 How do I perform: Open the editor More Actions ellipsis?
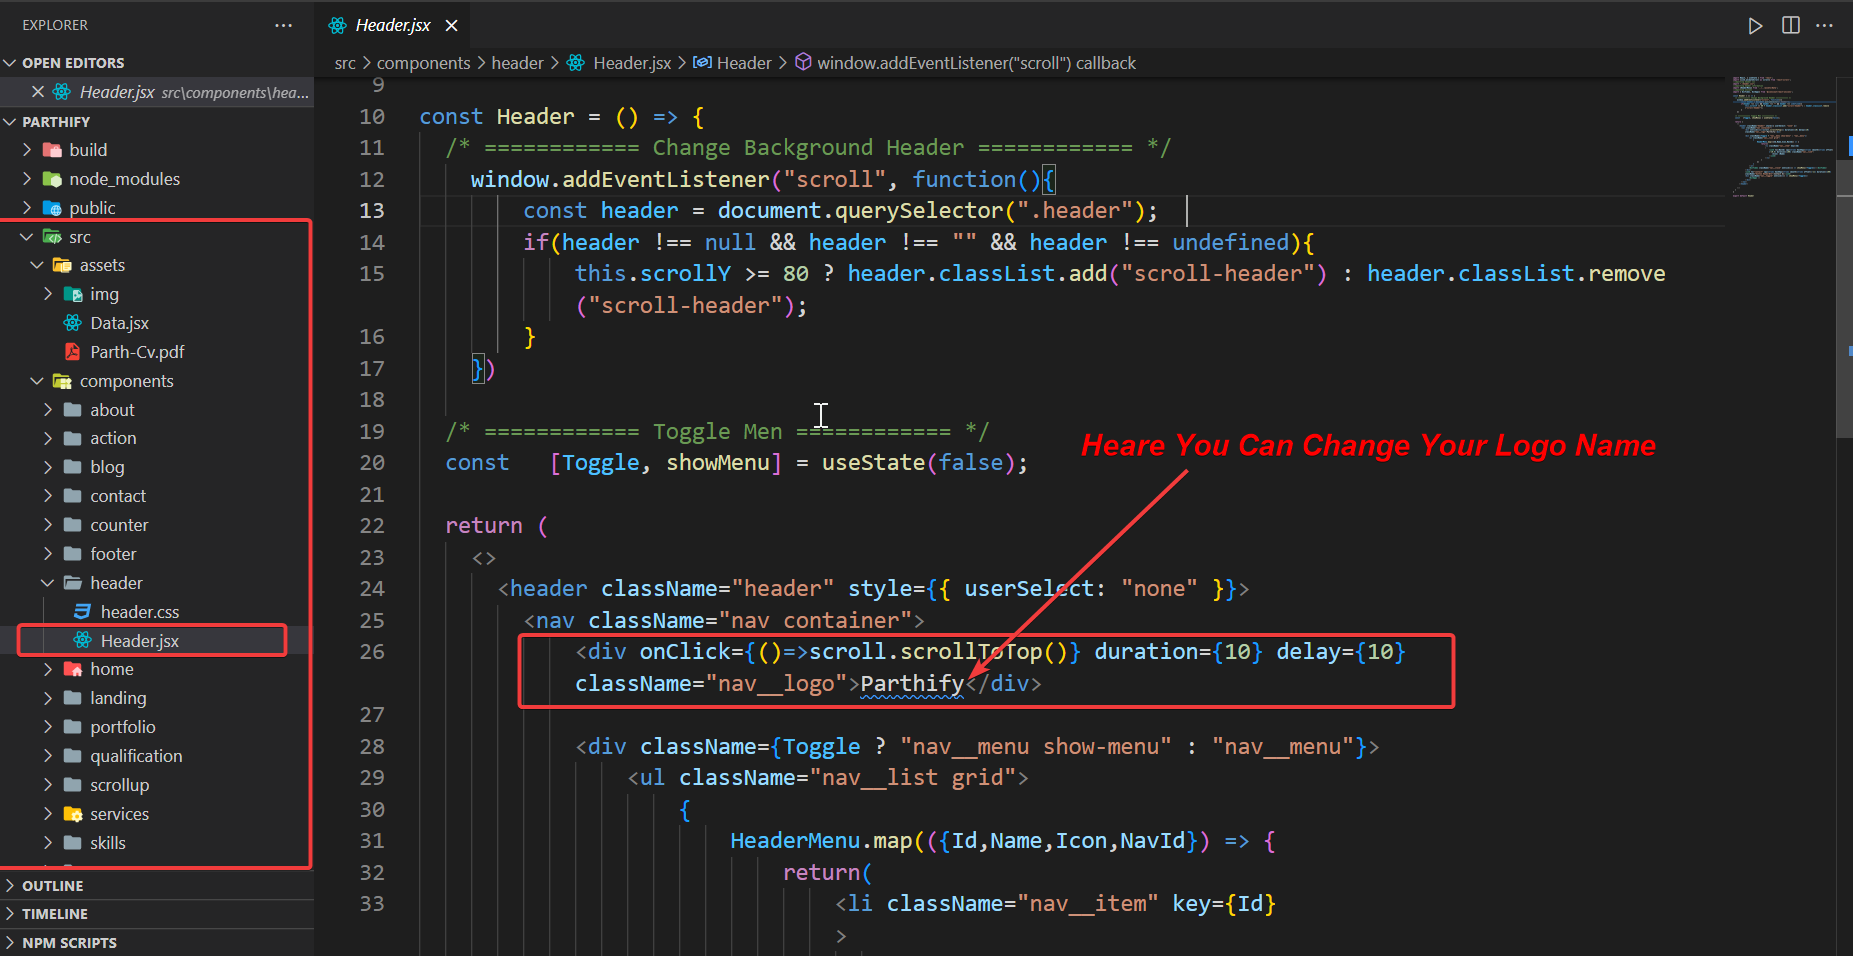click(1824, 26)
